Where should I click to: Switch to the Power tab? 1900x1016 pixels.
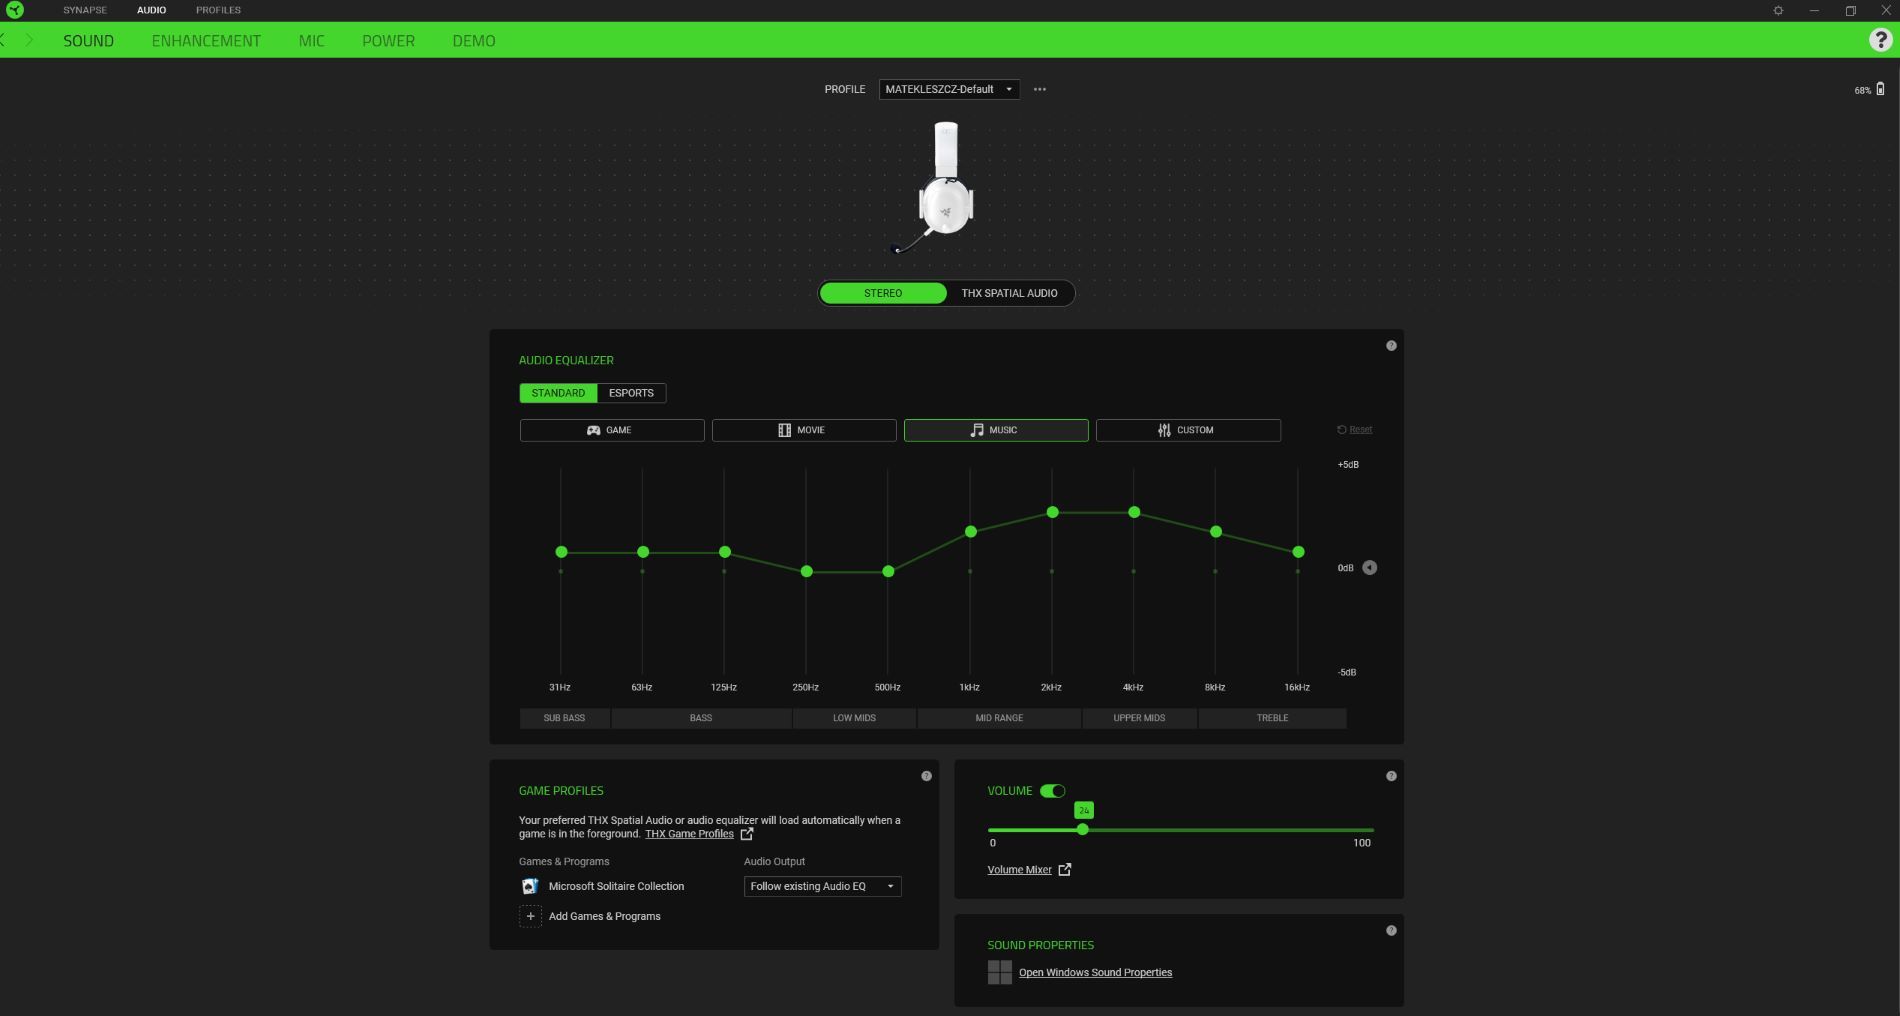pyautogui.click(x=388, y=41)
